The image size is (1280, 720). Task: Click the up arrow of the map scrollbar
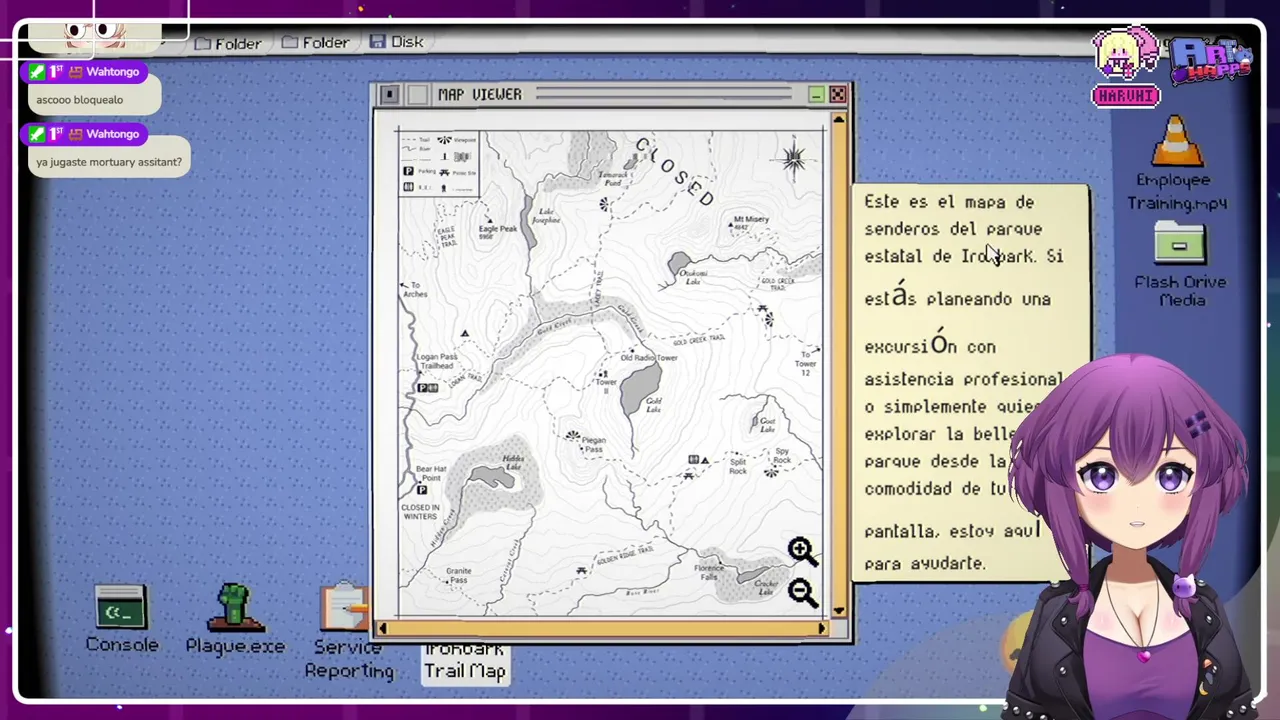[838, 120]
